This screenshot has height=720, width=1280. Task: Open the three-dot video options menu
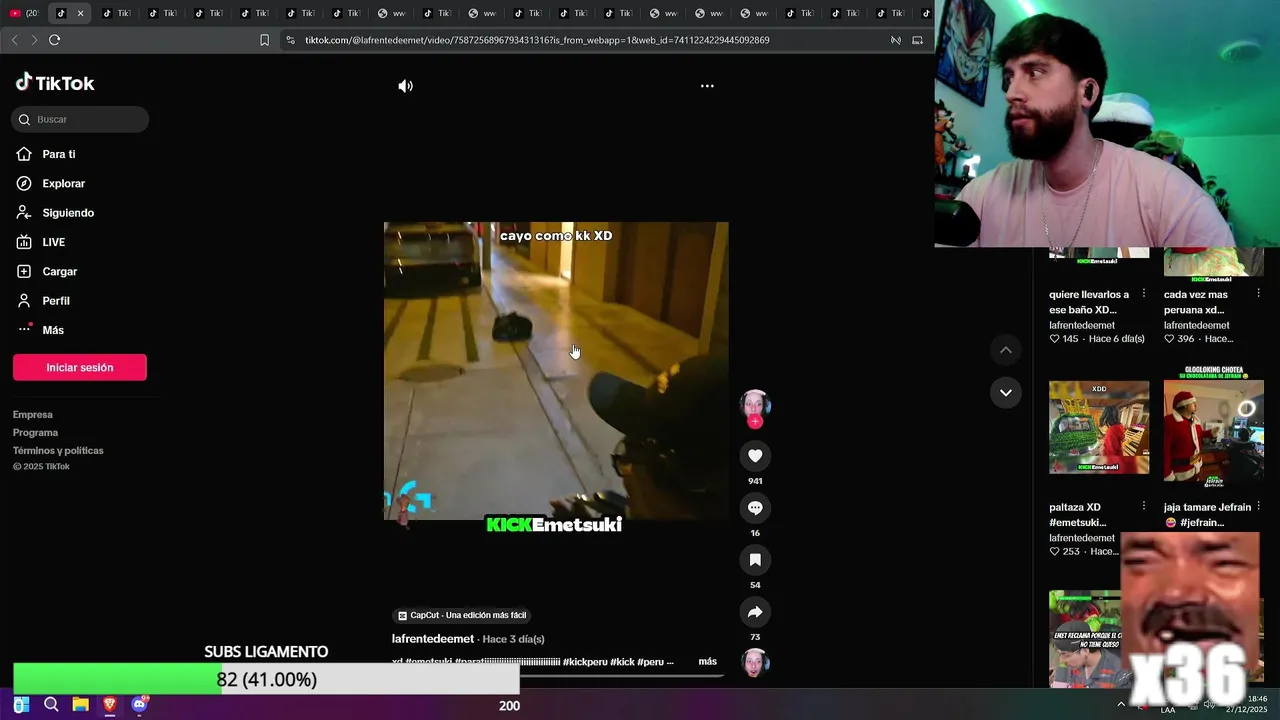(707, 86)
